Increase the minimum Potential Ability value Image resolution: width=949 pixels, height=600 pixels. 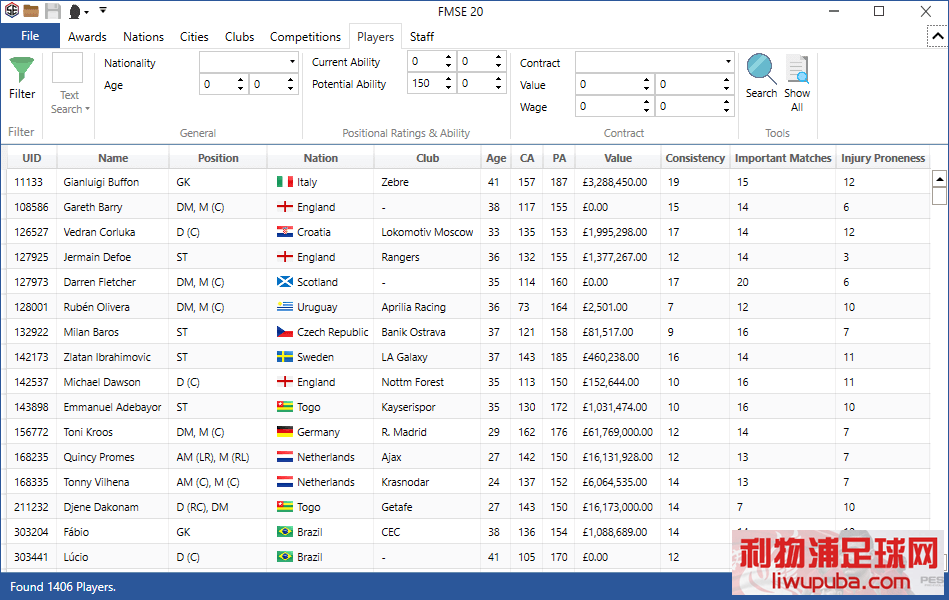tap(448, 79)
